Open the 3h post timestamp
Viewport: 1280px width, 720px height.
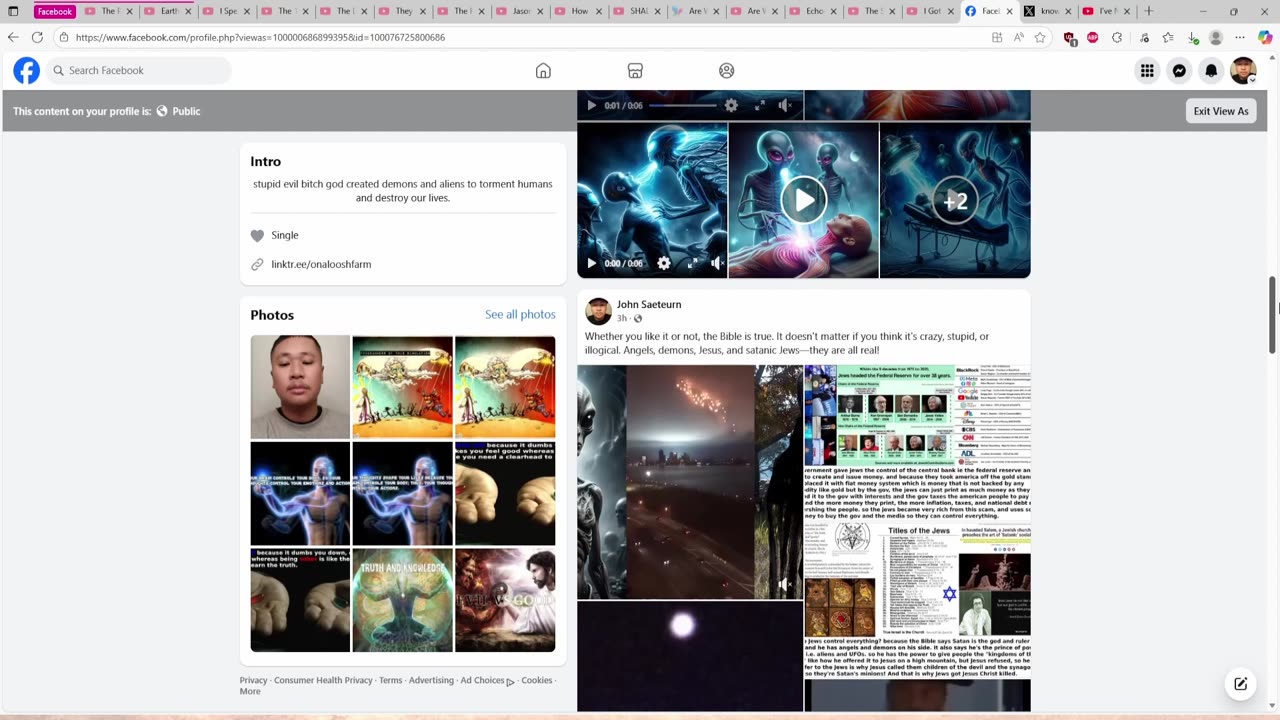pyautogui.click(x=622, y=318)
